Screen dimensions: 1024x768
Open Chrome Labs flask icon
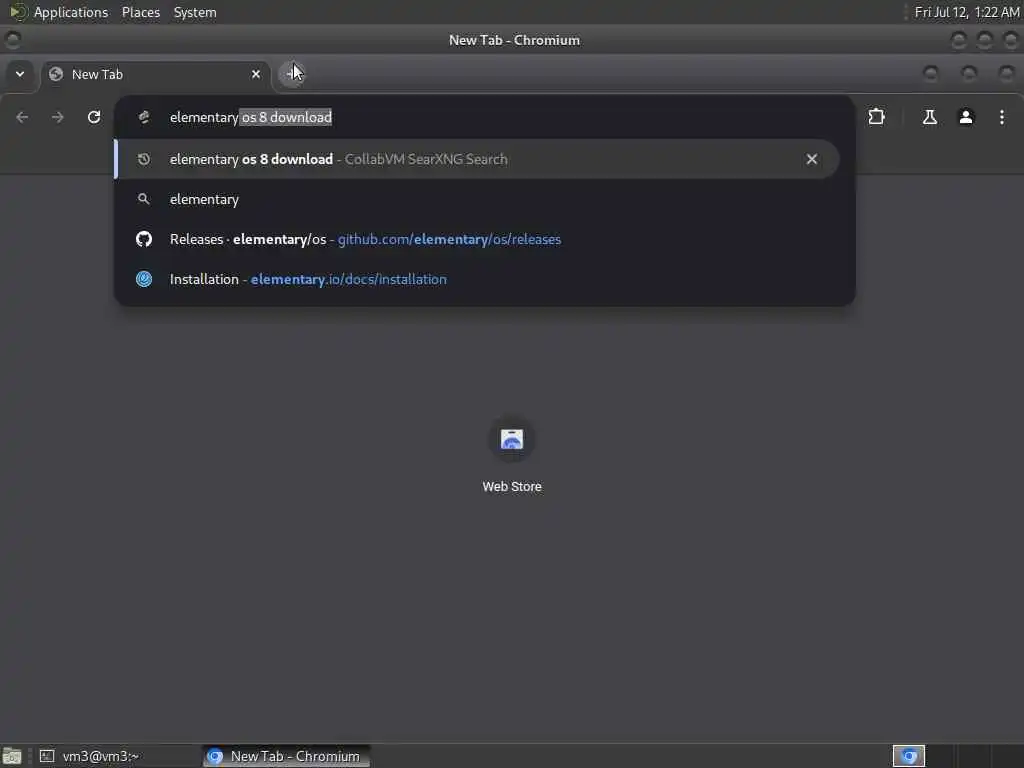click(x=929, y=117)
